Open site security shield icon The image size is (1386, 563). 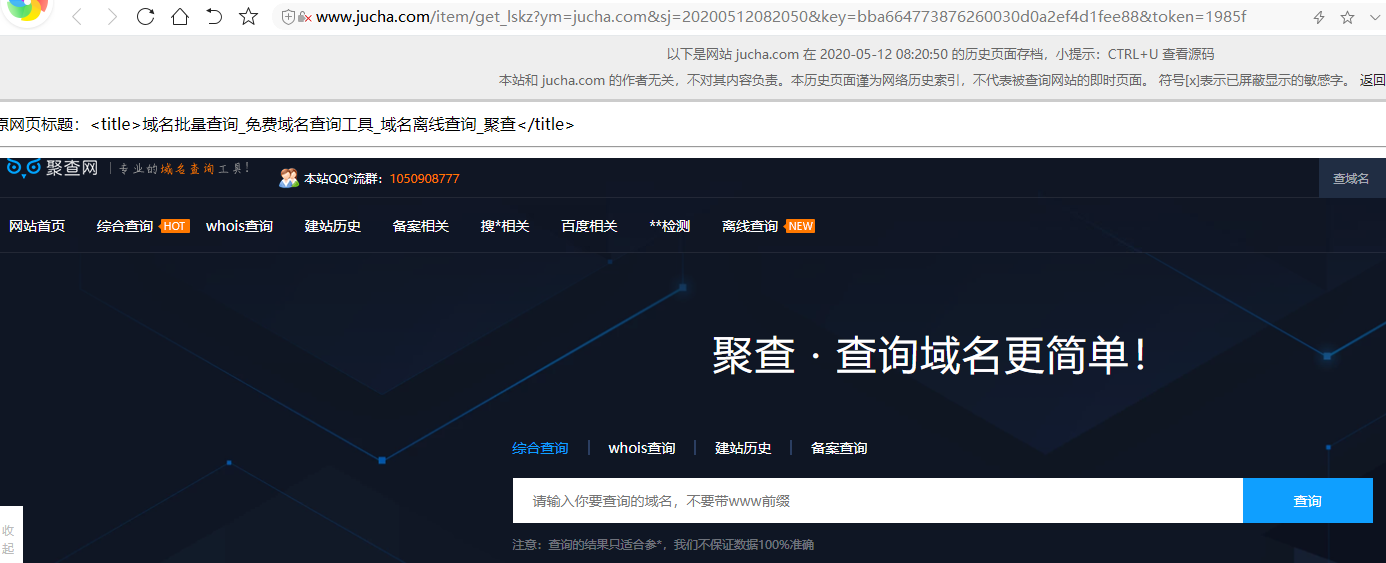pyautogui.click(x=288, y=18)
